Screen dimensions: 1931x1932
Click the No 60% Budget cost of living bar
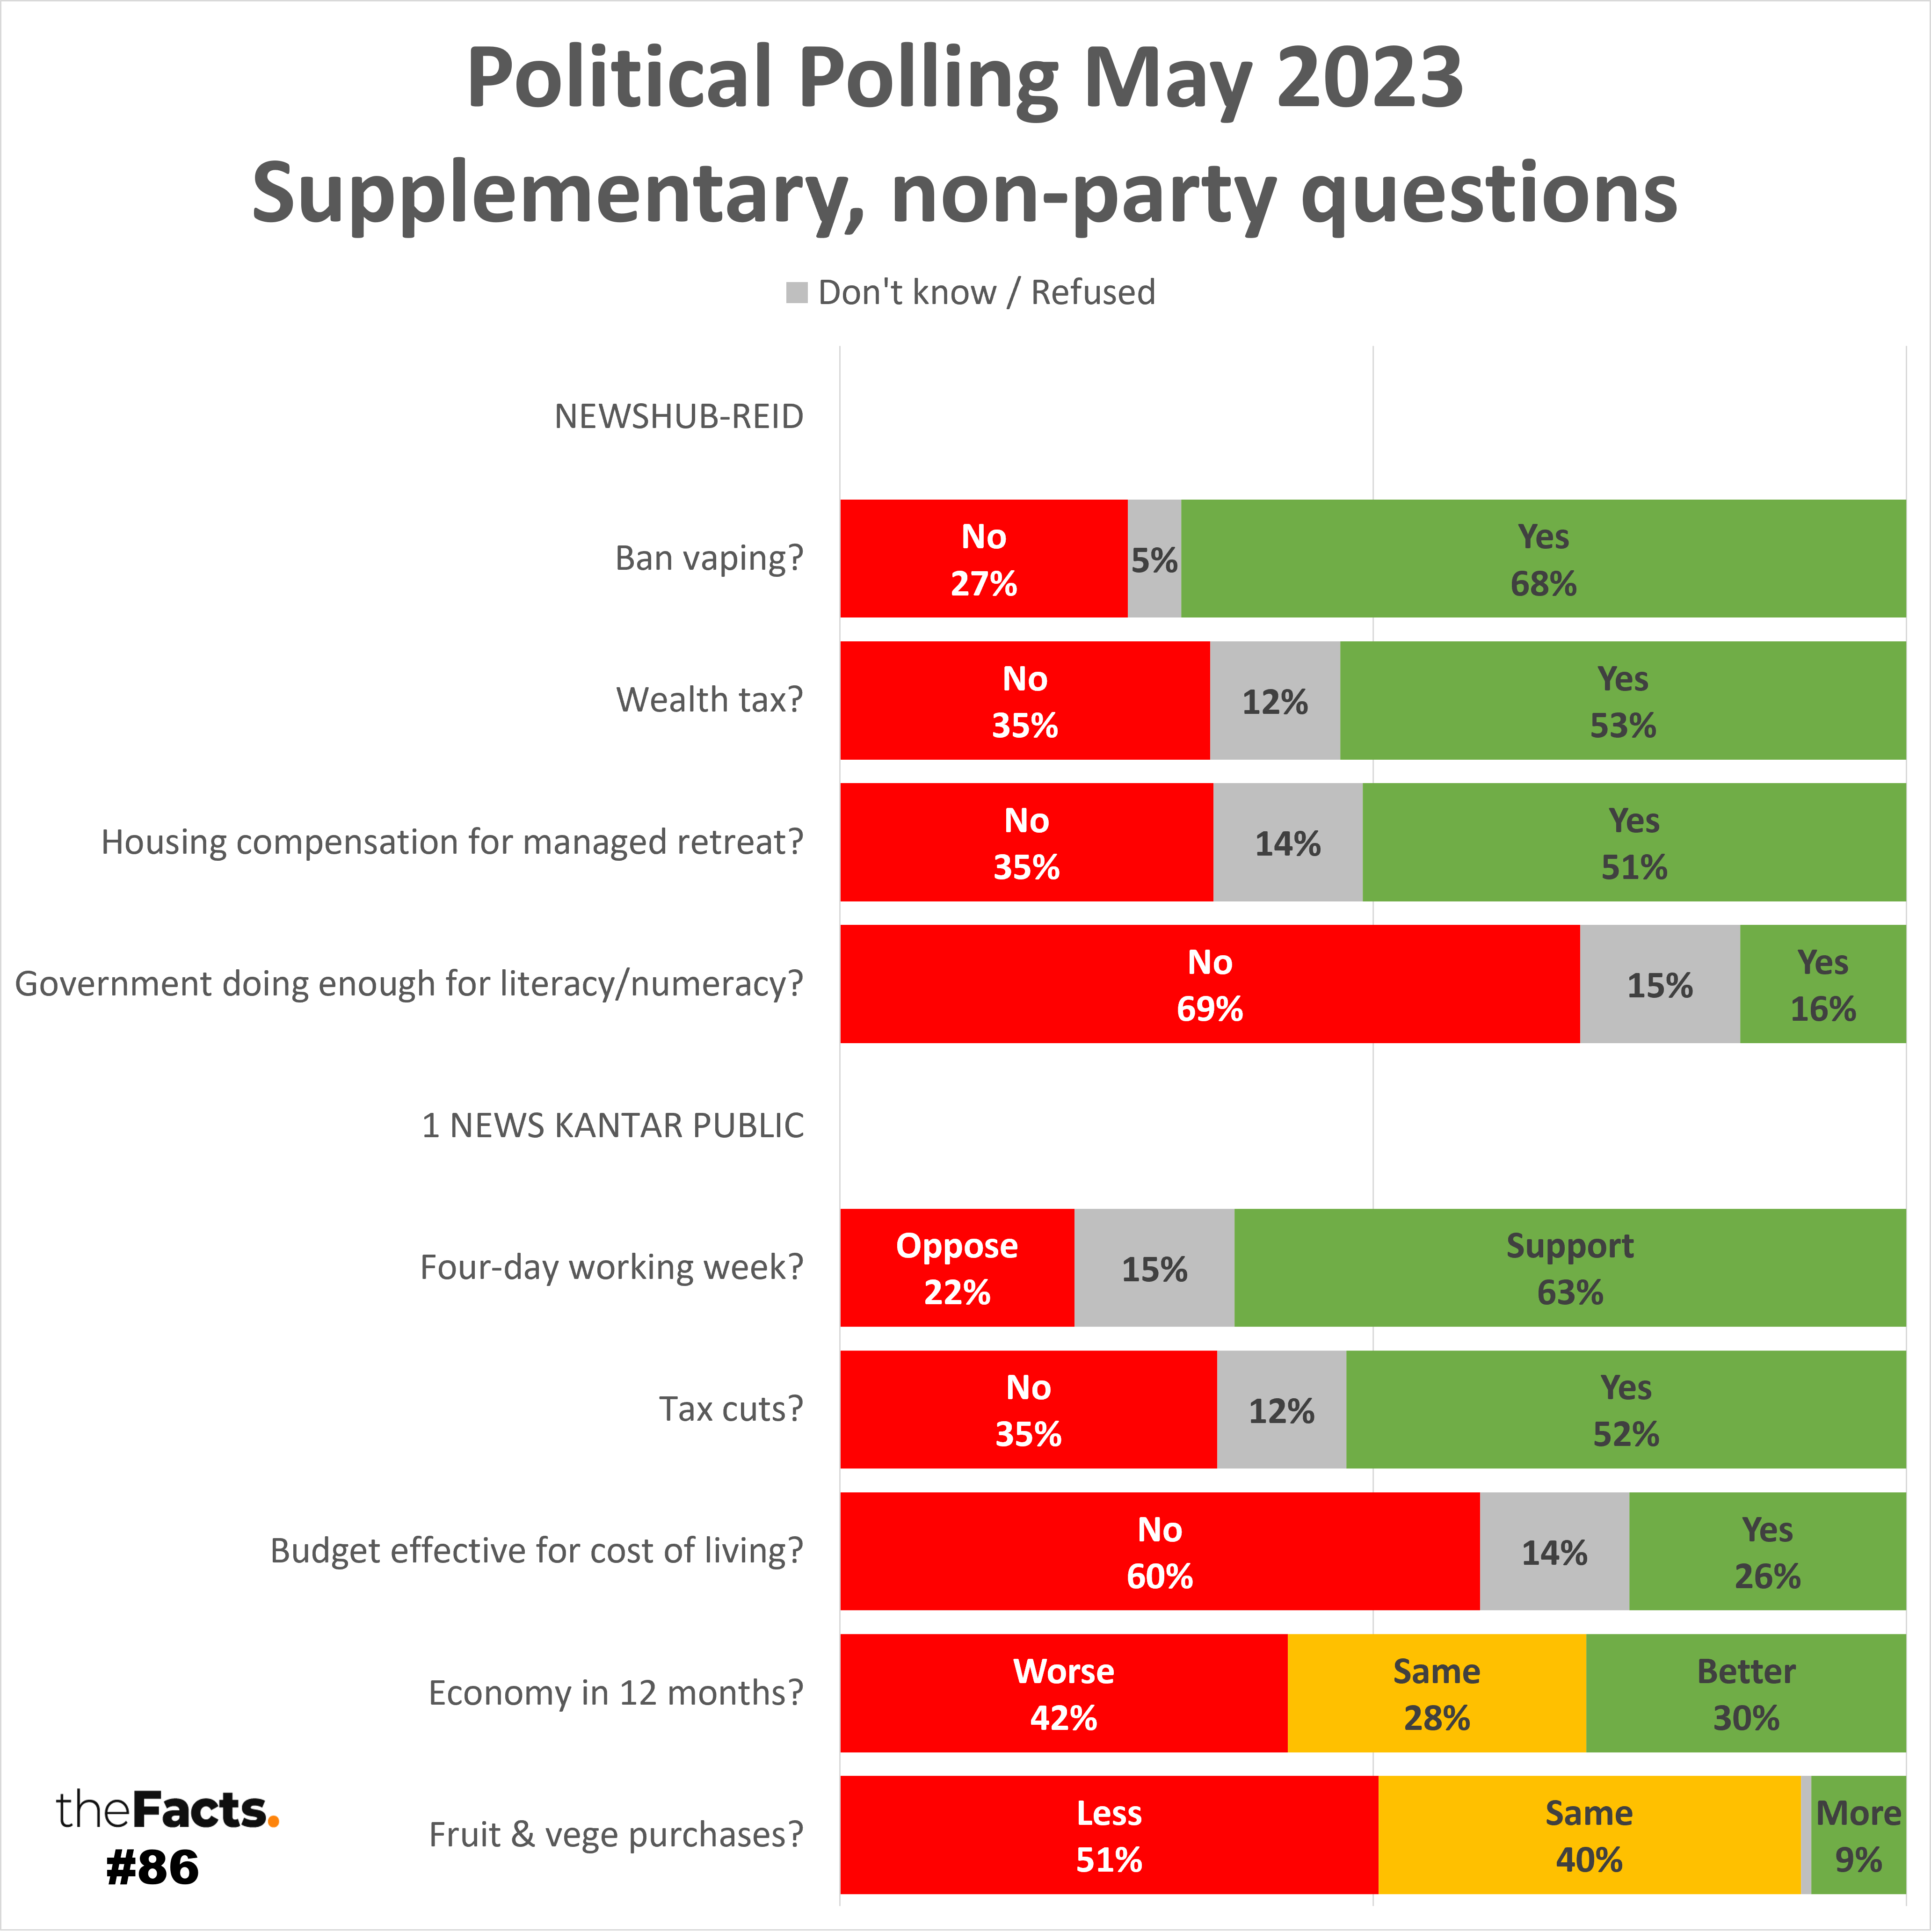point(1159,1552)
